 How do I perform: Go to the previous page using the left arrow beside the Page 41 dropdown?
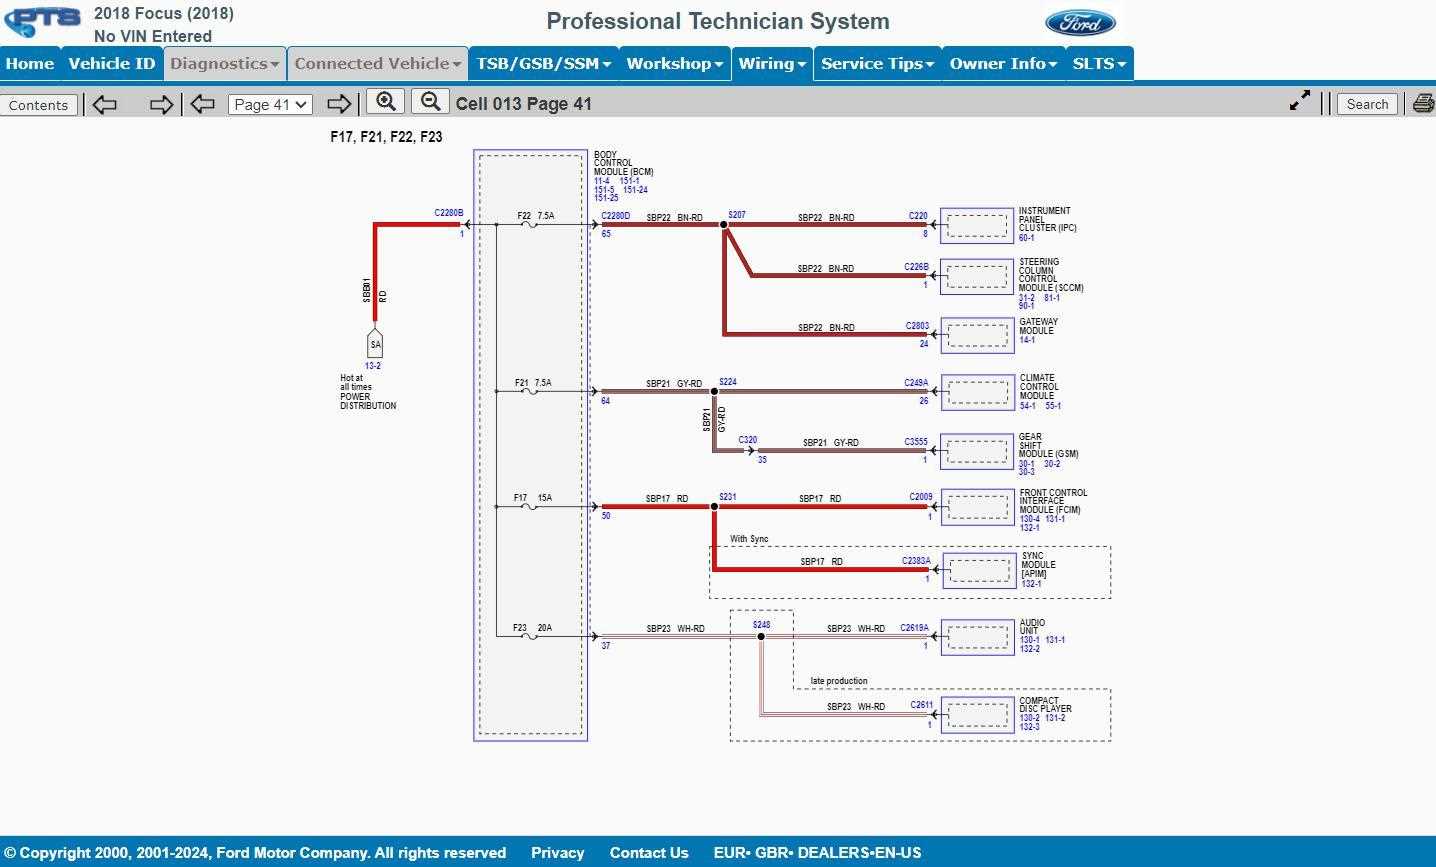[x=203, y=104]
